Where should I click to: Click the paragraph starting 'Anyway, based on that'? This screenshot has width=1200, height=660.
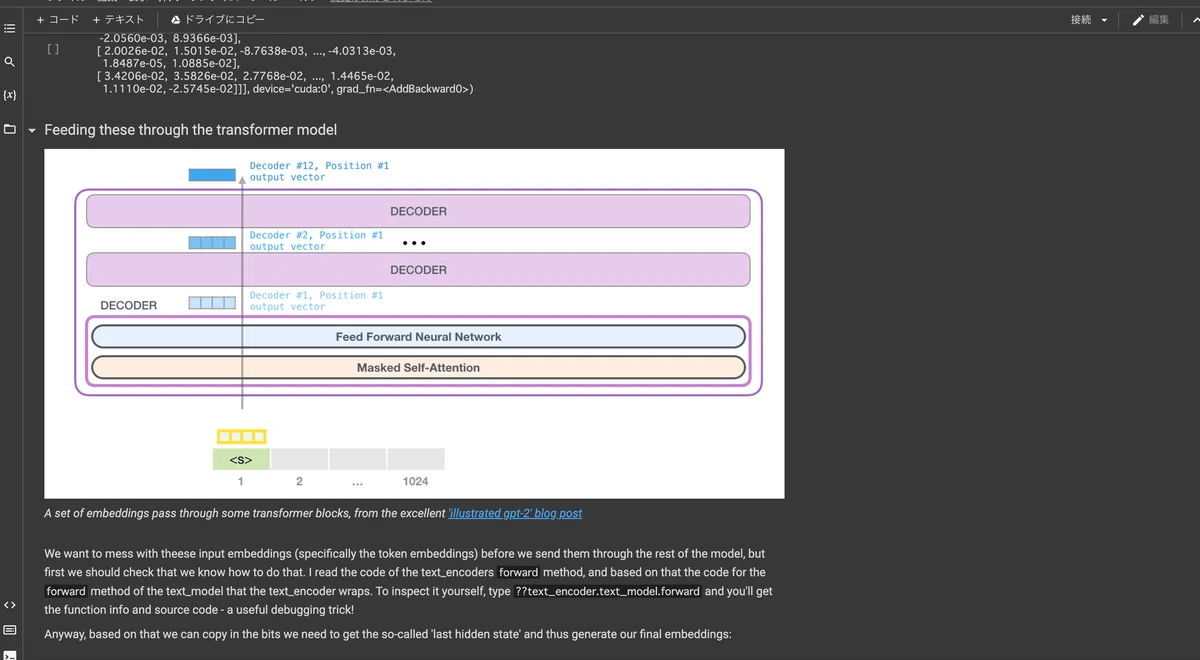pyautogui.click(x=388, y=634)
